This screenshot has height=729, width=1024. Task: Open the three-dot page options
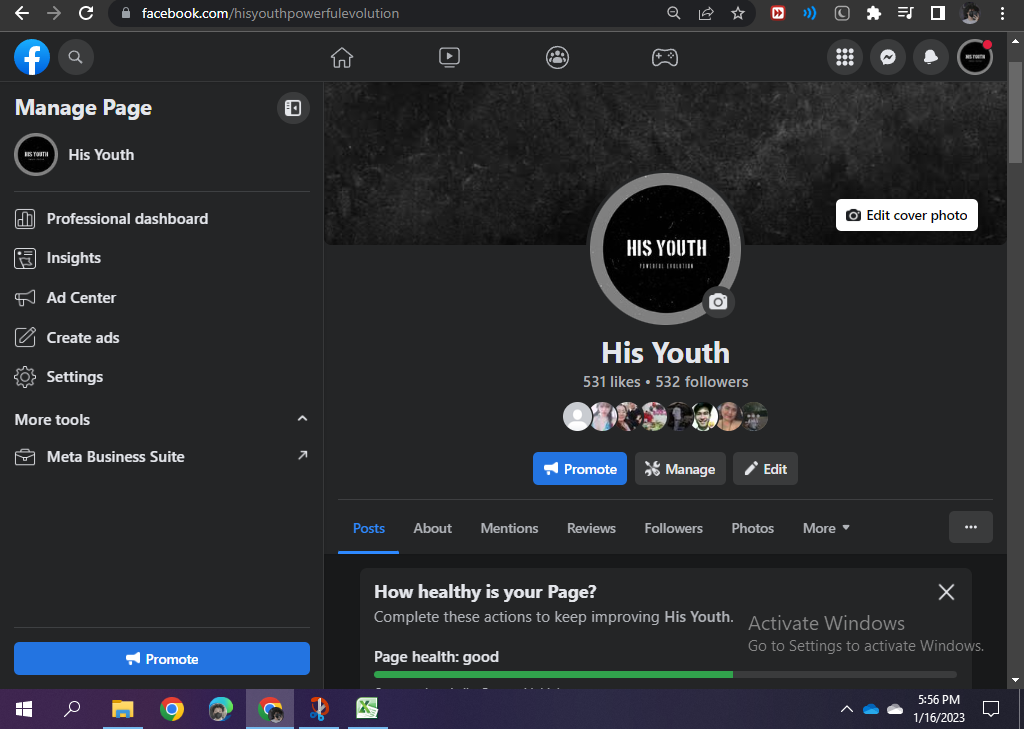[x=970, y=527]
